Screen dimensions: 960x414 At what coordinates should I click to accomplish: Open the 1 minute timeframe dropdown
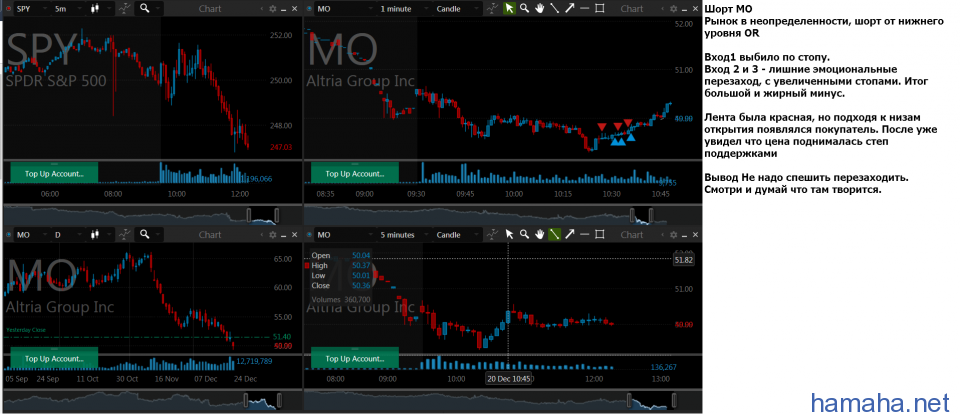coord(403,9)
